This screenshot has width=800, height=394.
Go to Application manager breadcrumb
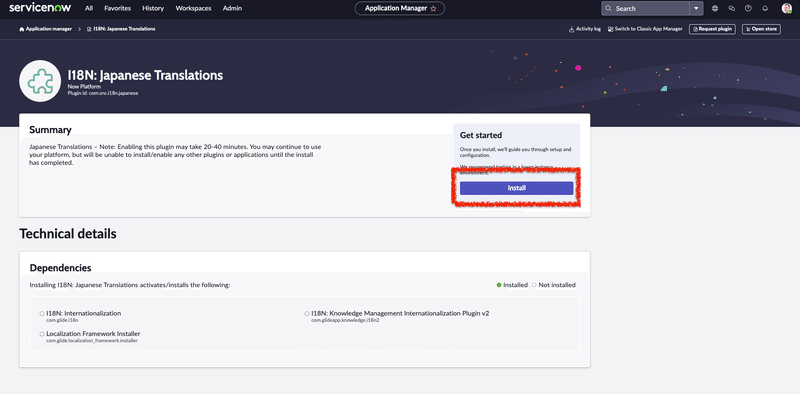(x=48, y=29)
